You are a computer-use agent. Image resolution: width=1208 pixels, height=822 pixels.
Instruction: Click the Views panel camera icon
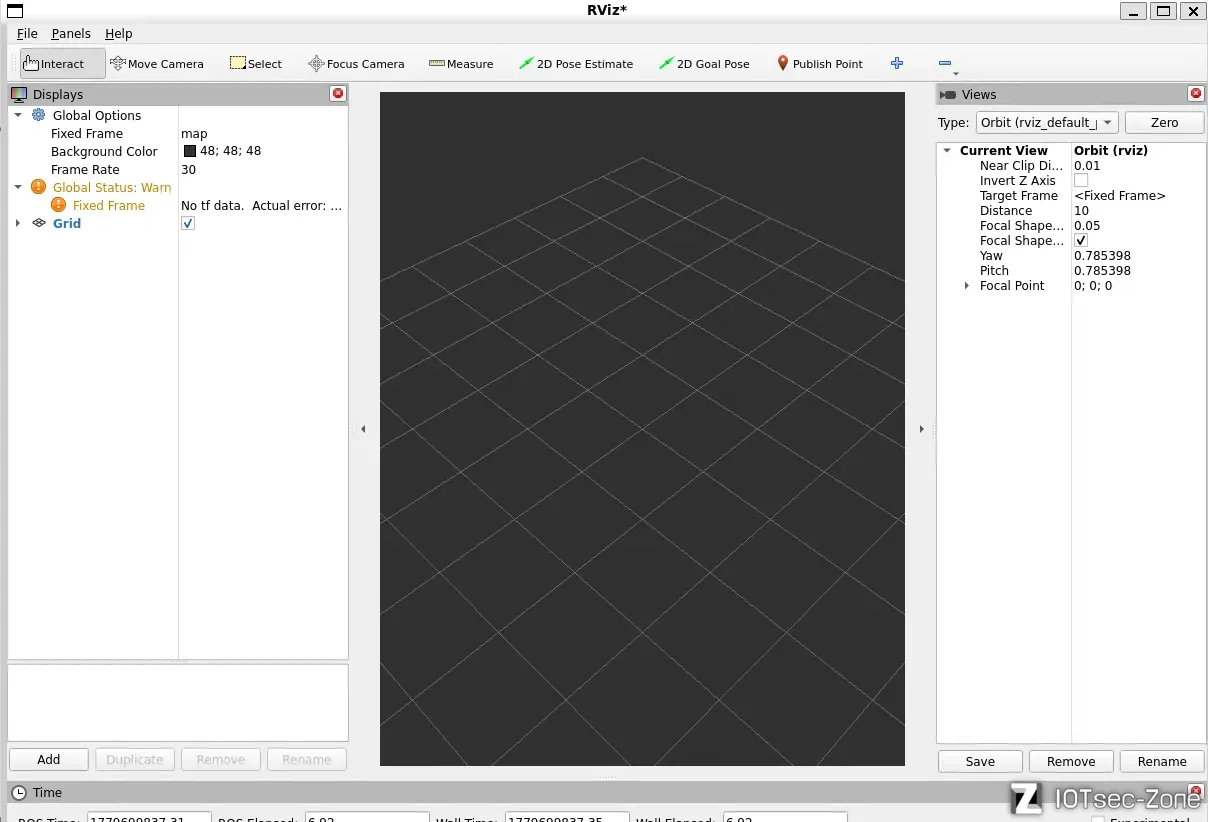pos(948,94)
